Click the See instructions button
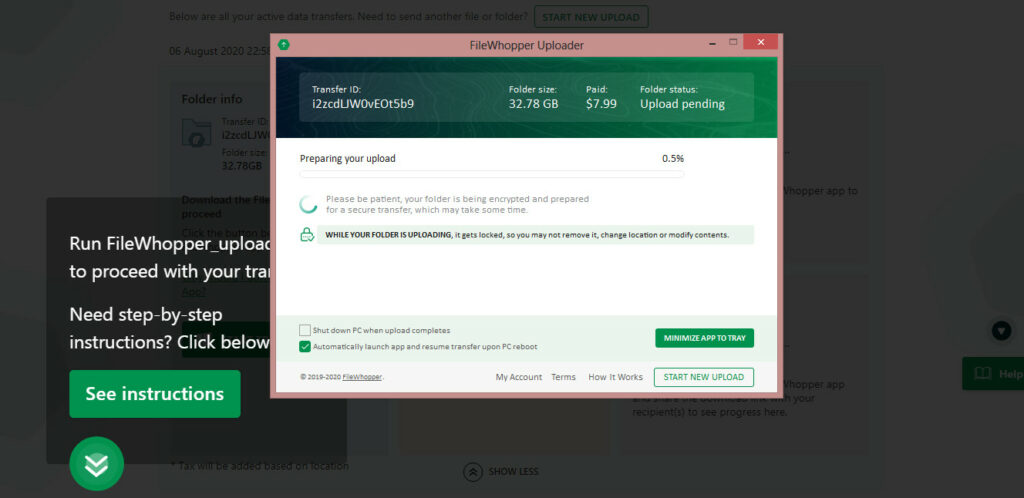 pos(155,394)
